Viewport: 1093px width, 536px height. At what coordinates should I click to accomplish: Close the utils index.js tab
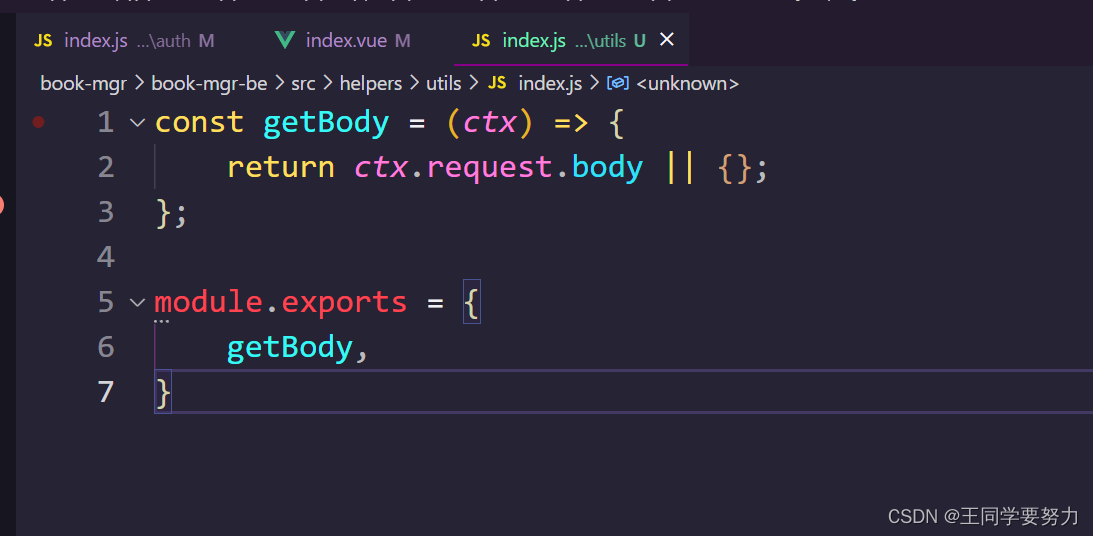667,40
